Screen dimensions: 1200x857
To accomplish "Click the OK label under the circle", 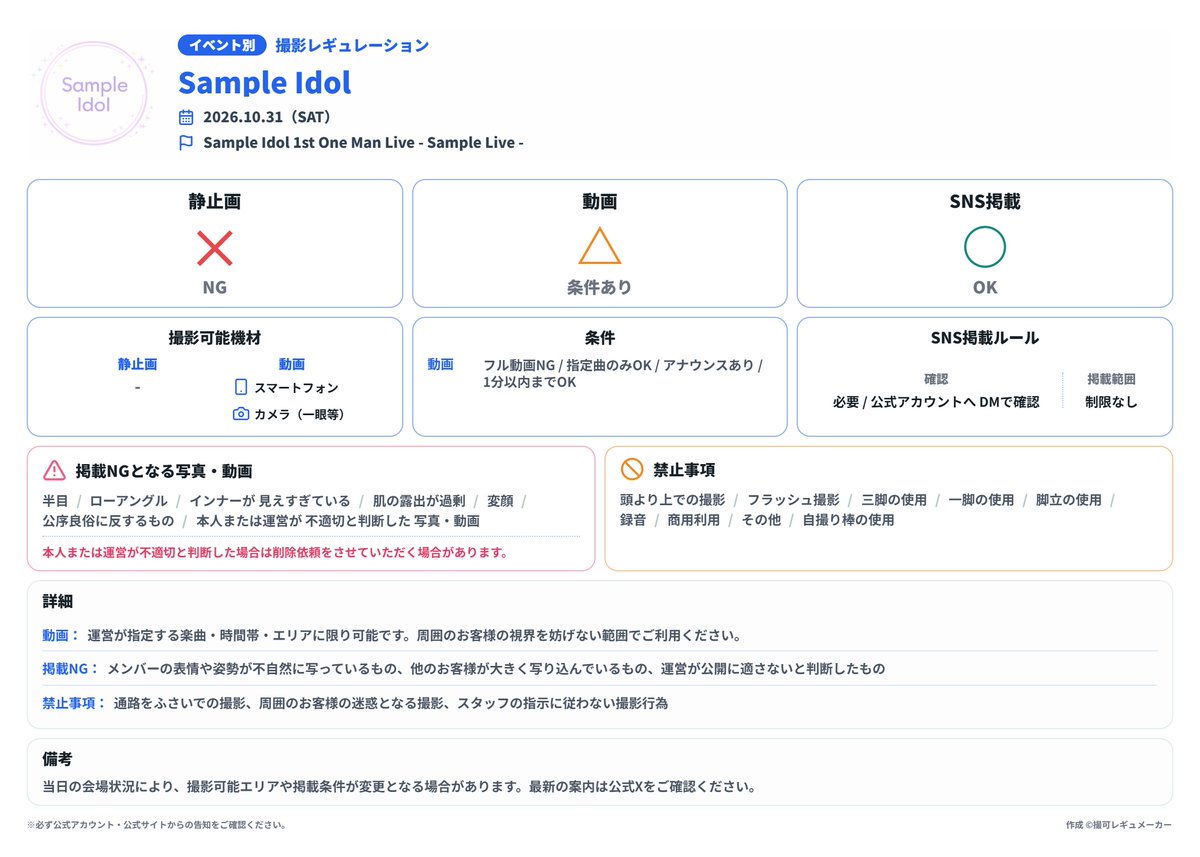I will [985, 288].
